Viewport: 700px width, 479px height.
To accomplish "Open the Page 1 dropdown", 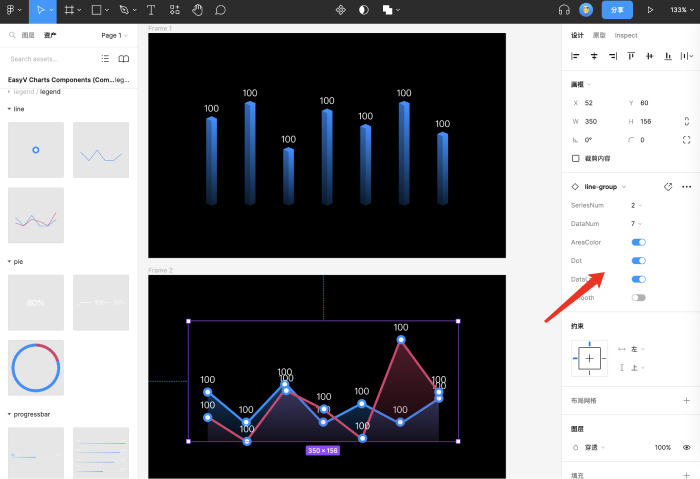I will (x=113, y=35).
